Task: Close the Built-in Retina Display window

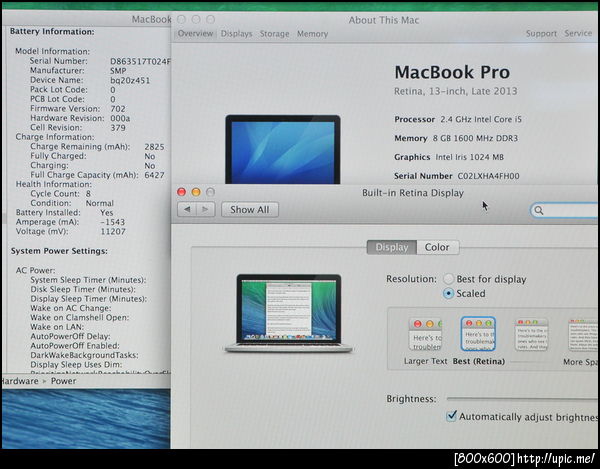Action: [x=182, y=192]
